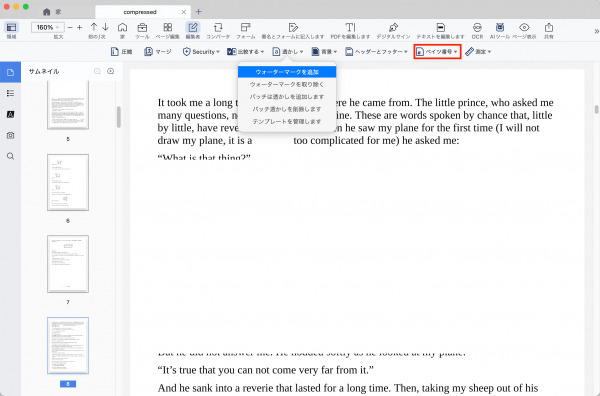This screenshot has height=396, width=600.
Task: Open the background (背景) dropdown
Action: (324, 52)
